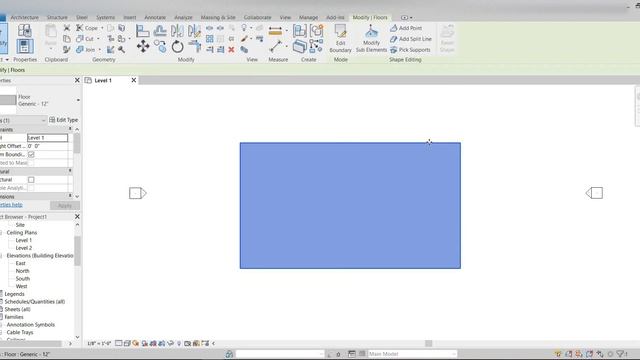Click the Add Point button
This screenshot has width=640, height=360.
coord(406,28)
